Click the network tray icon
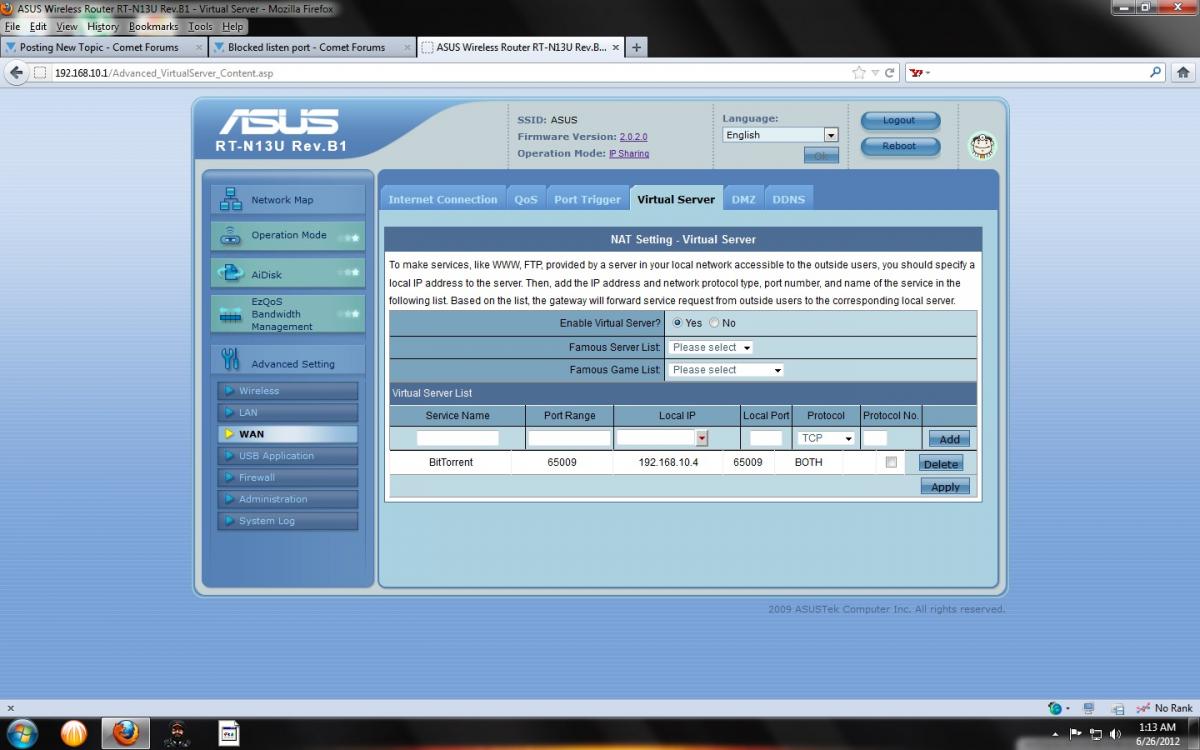Screen dimensions: 1200x750 1096,734
